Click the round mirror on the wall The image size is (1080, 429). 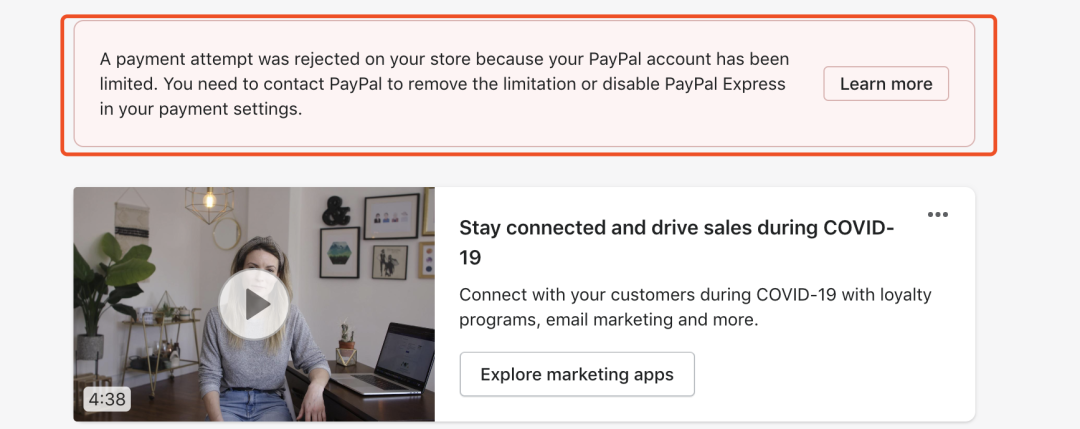click(x=227, y=233)
